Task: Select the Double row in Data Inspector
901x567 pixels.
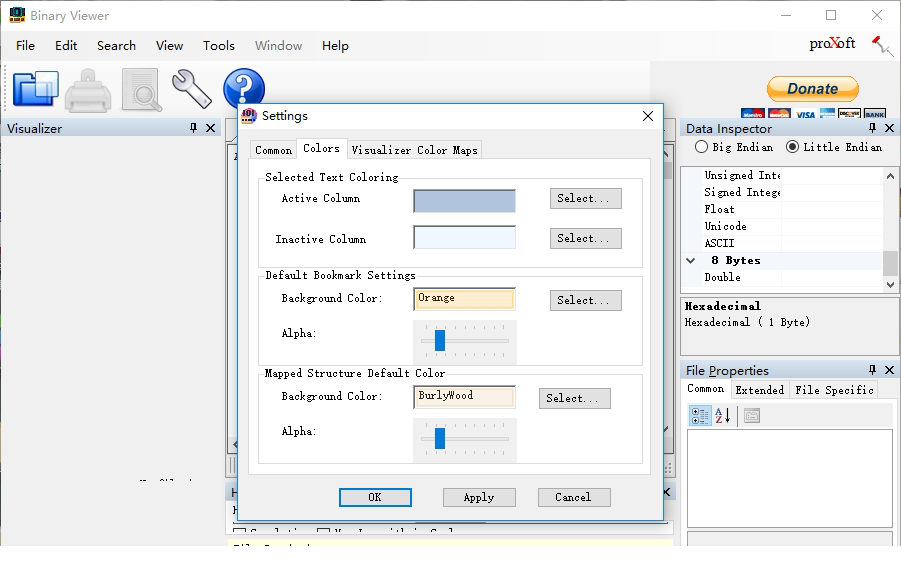Action: point(781,277)
